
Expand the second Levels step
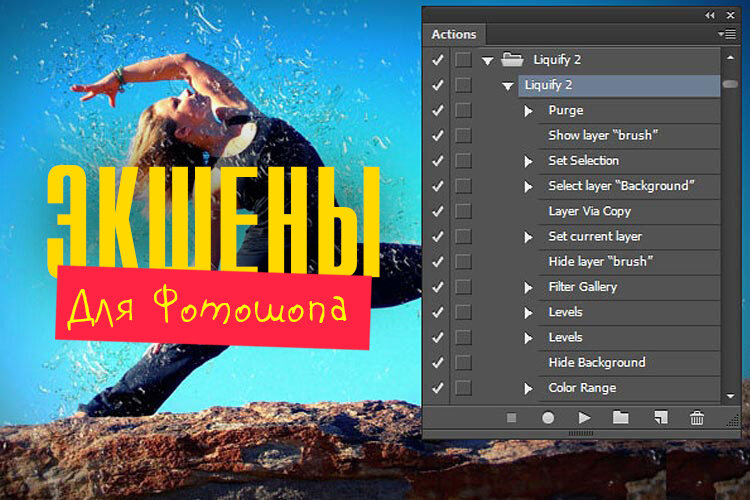click(528, 338)
